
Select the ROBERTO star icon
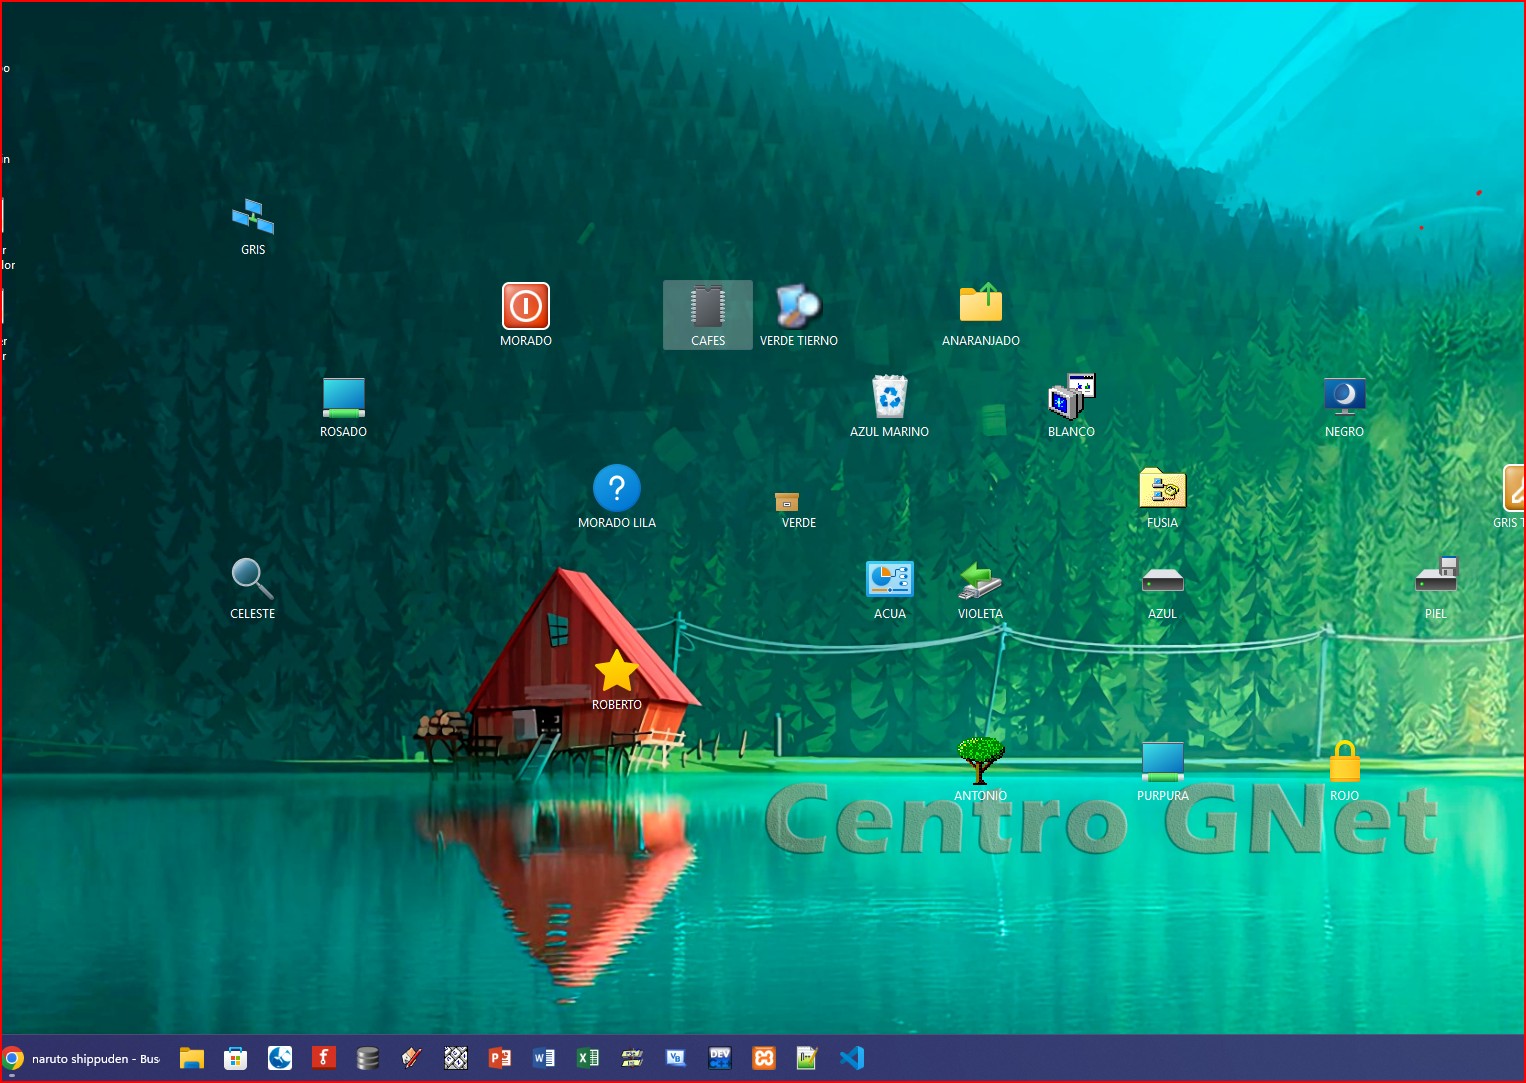[x=616, y=671]
